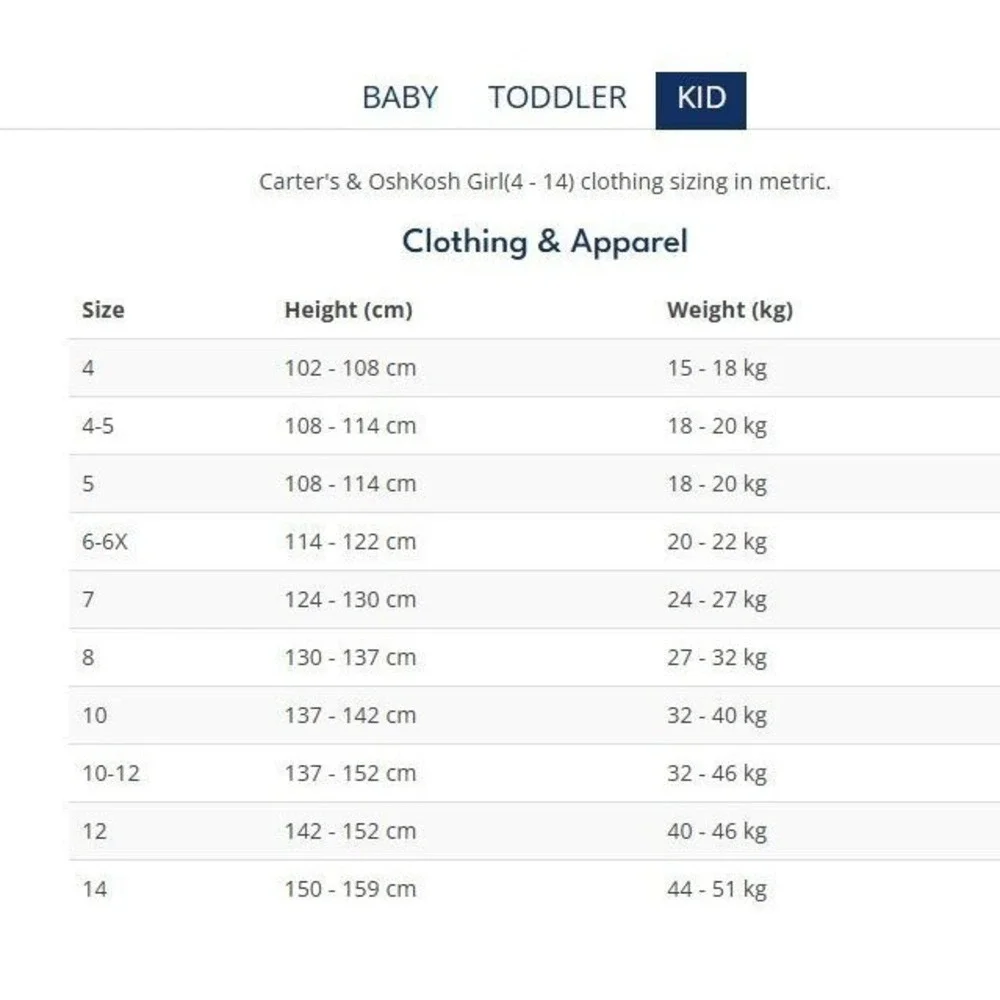Click the size 6-6X label
This screenshot has height=1000, width=1000.
point(105,542)
